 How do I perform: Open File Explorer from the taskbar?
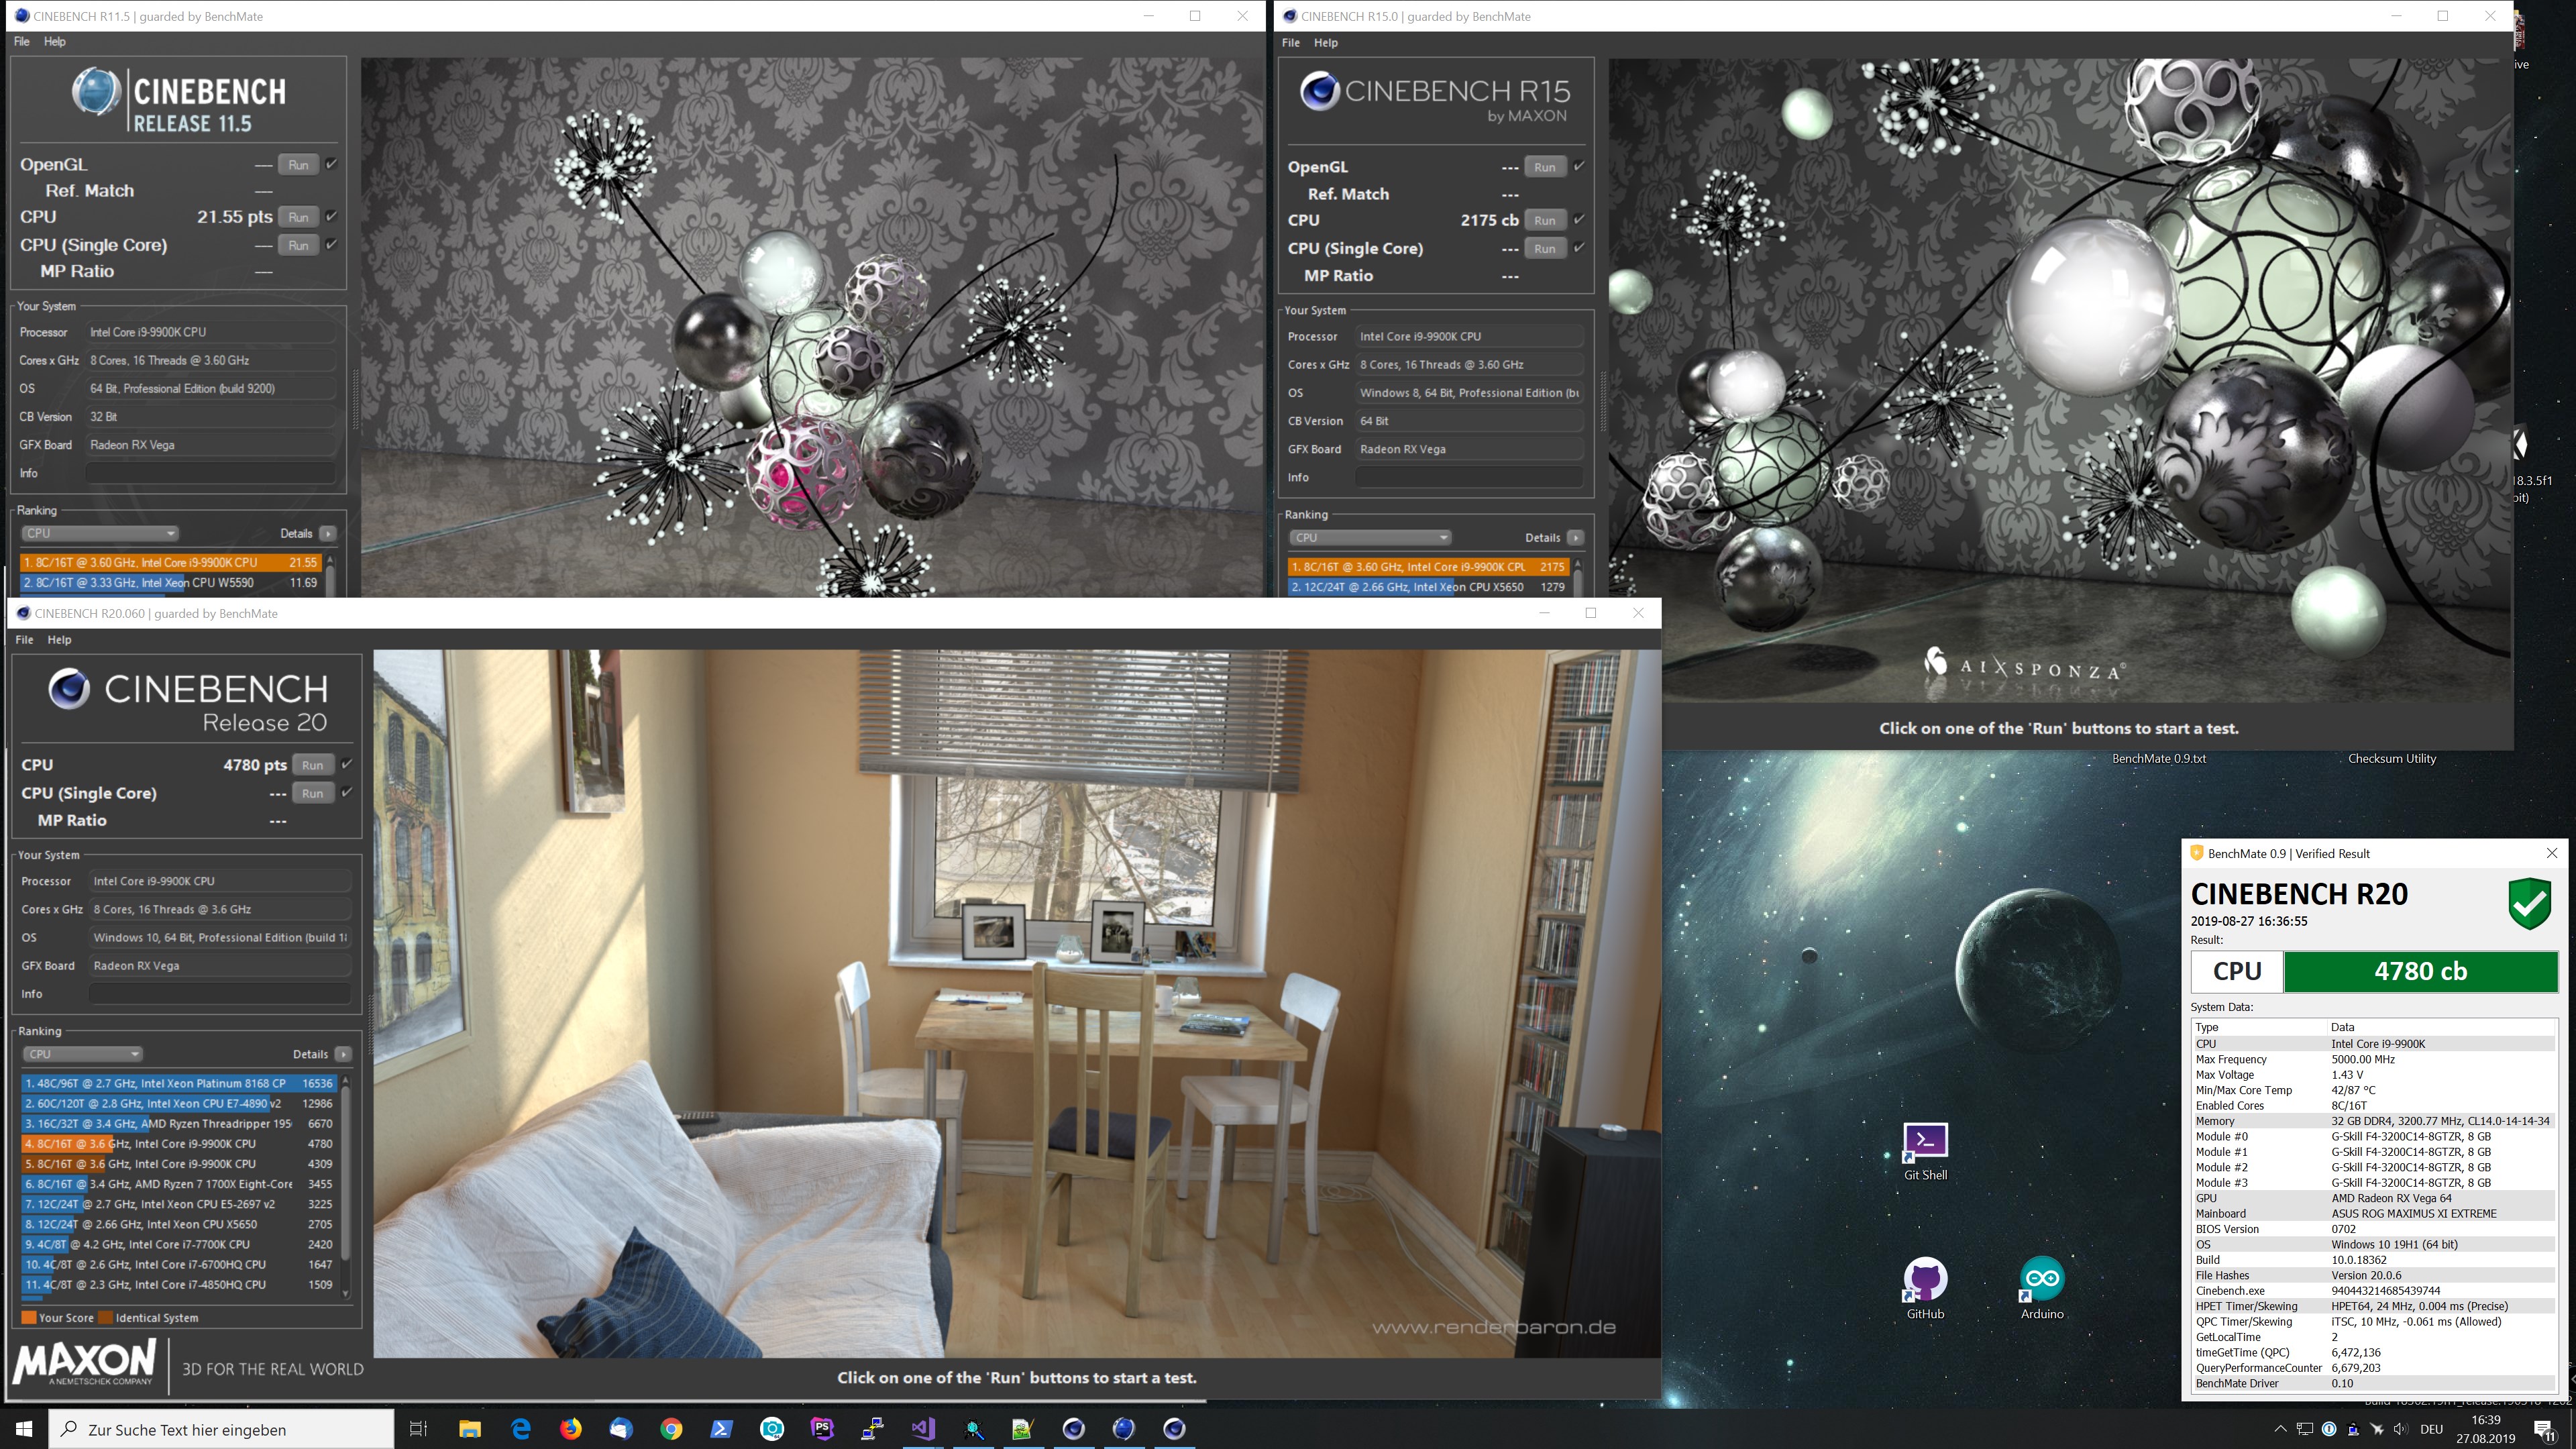470,1429
